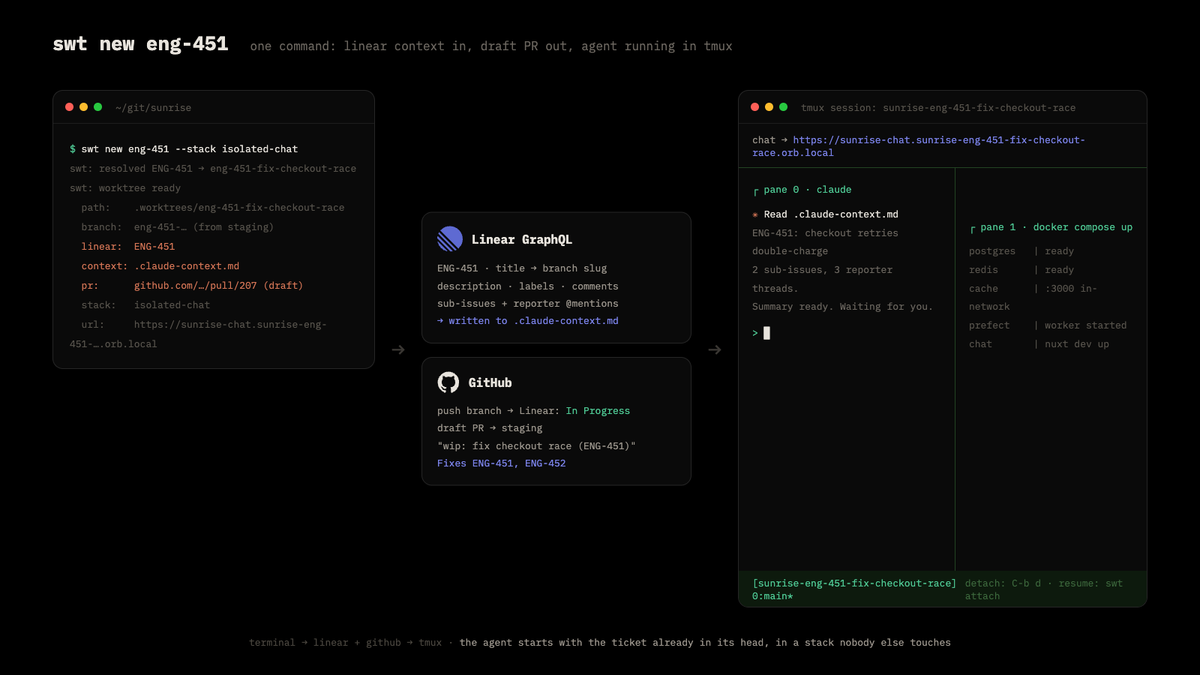1200x675 pixels.
Task: Click the claude prompt input cursor
Action: [x=767, y=333]
